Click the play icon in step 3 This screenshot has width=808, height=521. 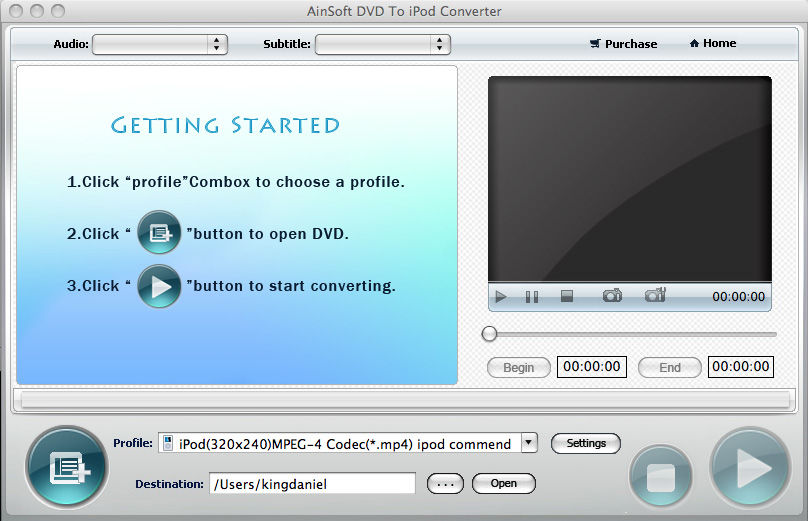click(x=159, y=286)
